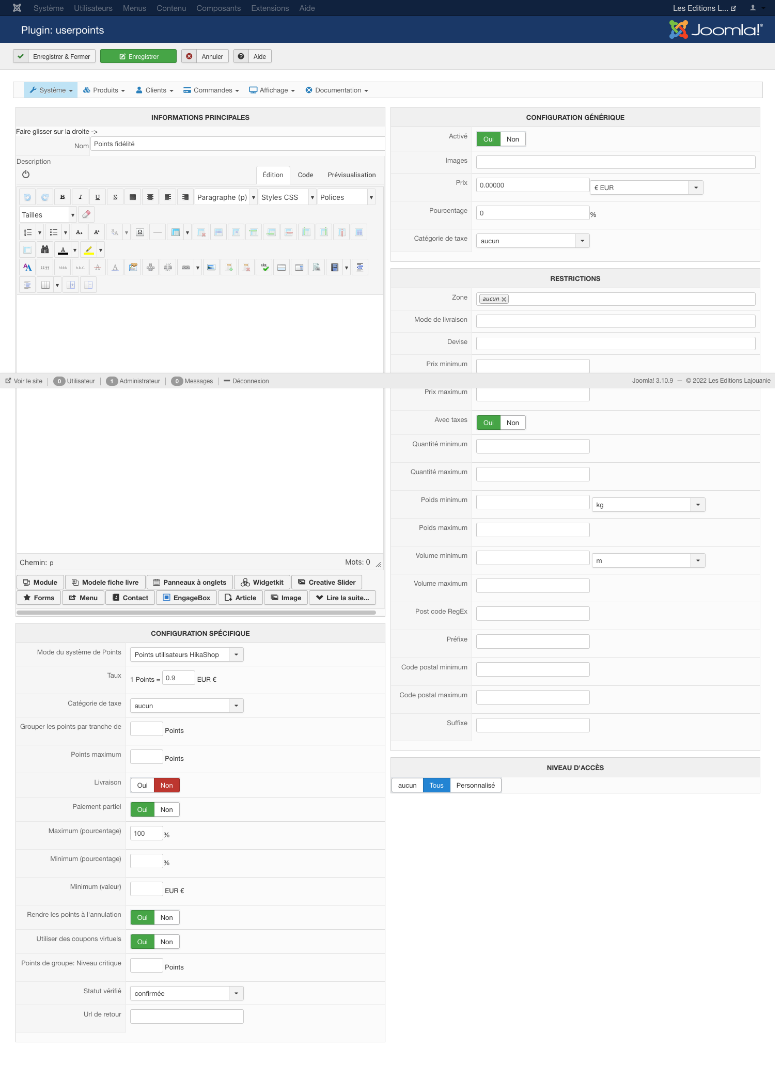This screenshot has height=1080, width=775.
Task: Open the kg weight unit dropdown
Action: tap(648, 505)
